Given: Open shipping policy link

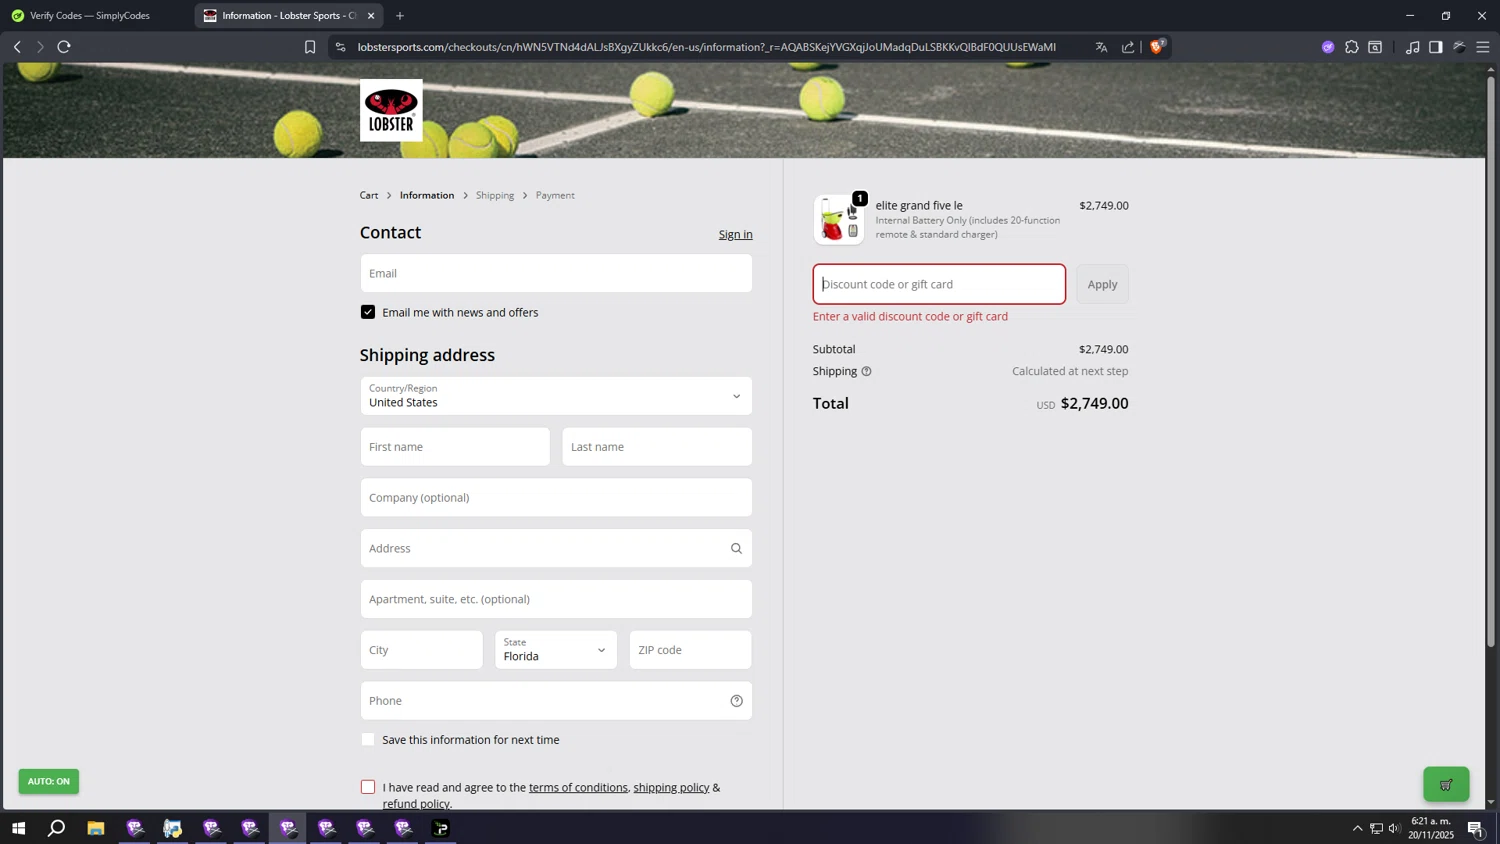Looking at the screenshot, I should pos(671,788).
